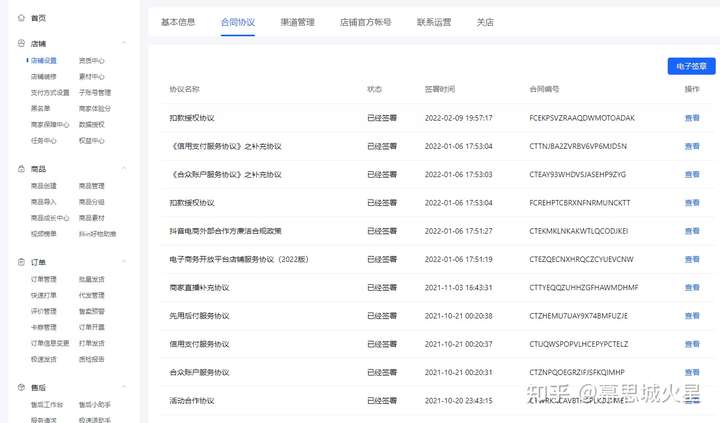Image resolution: width=720 pixels, height=423 pixels.
Task: Select the date 2021-11-03 16:43:31
Action: tap(458, 288)
